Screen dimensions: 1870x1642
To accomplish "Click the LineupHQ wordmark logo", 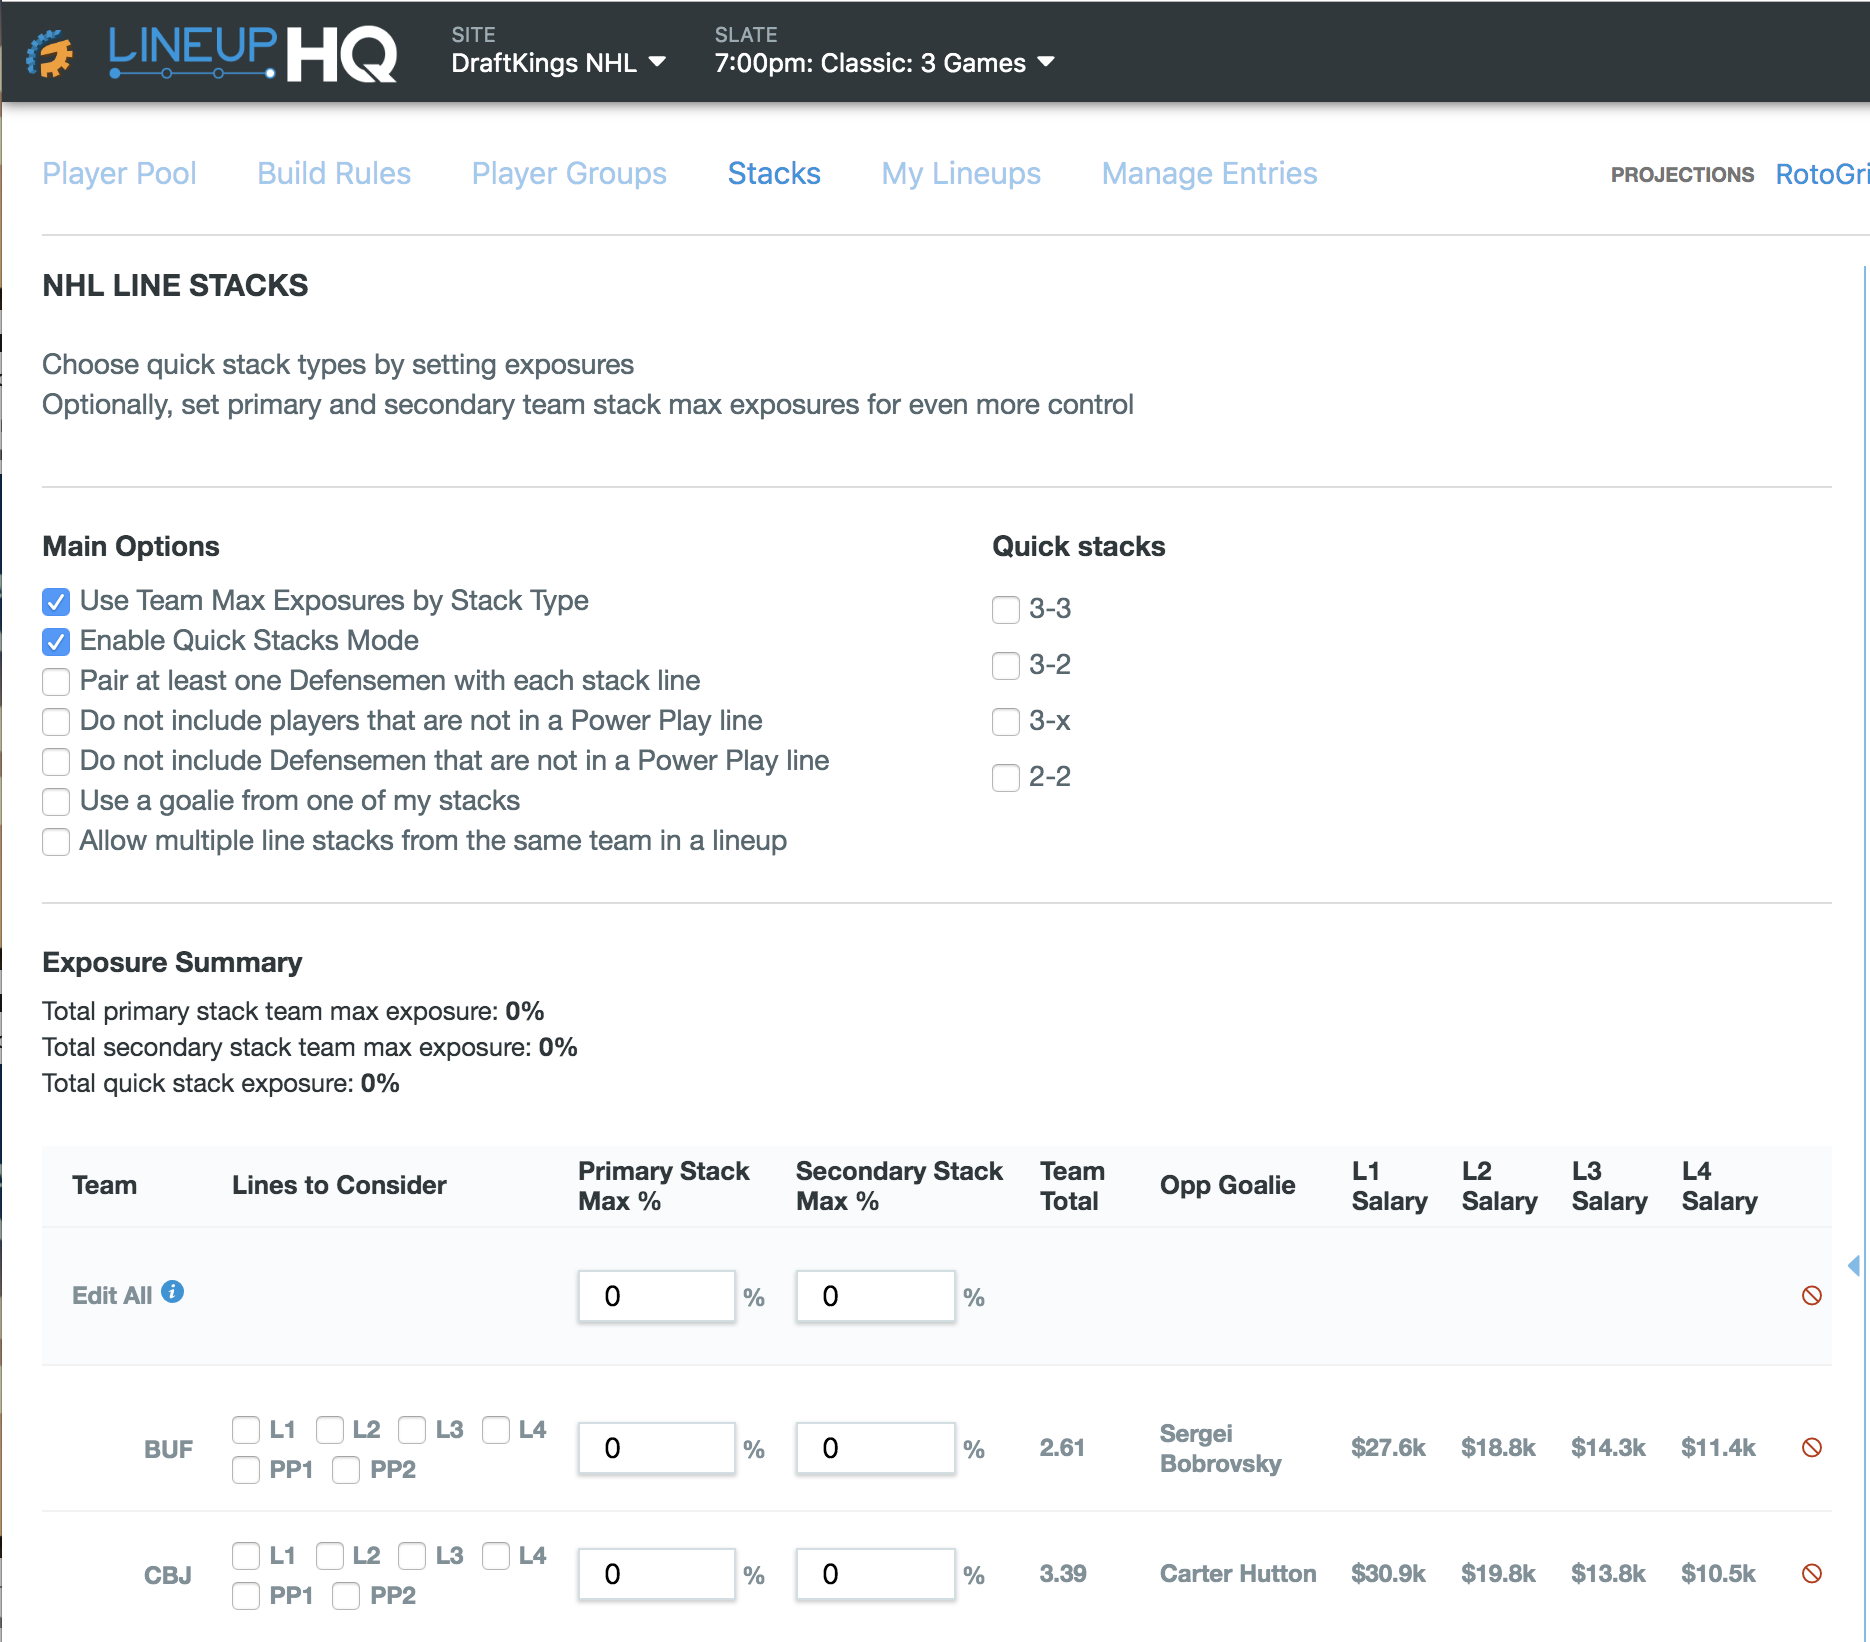I will pyautogui.click(x=252, y=53).
